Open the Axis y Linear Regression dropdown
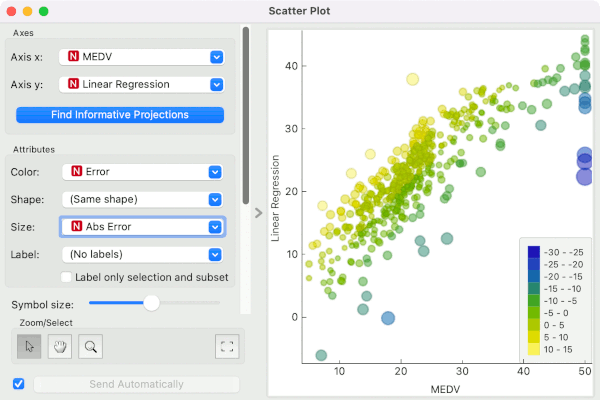Image resolution: width=600 pixels, height=400 pixels. [x=141, y=85]
